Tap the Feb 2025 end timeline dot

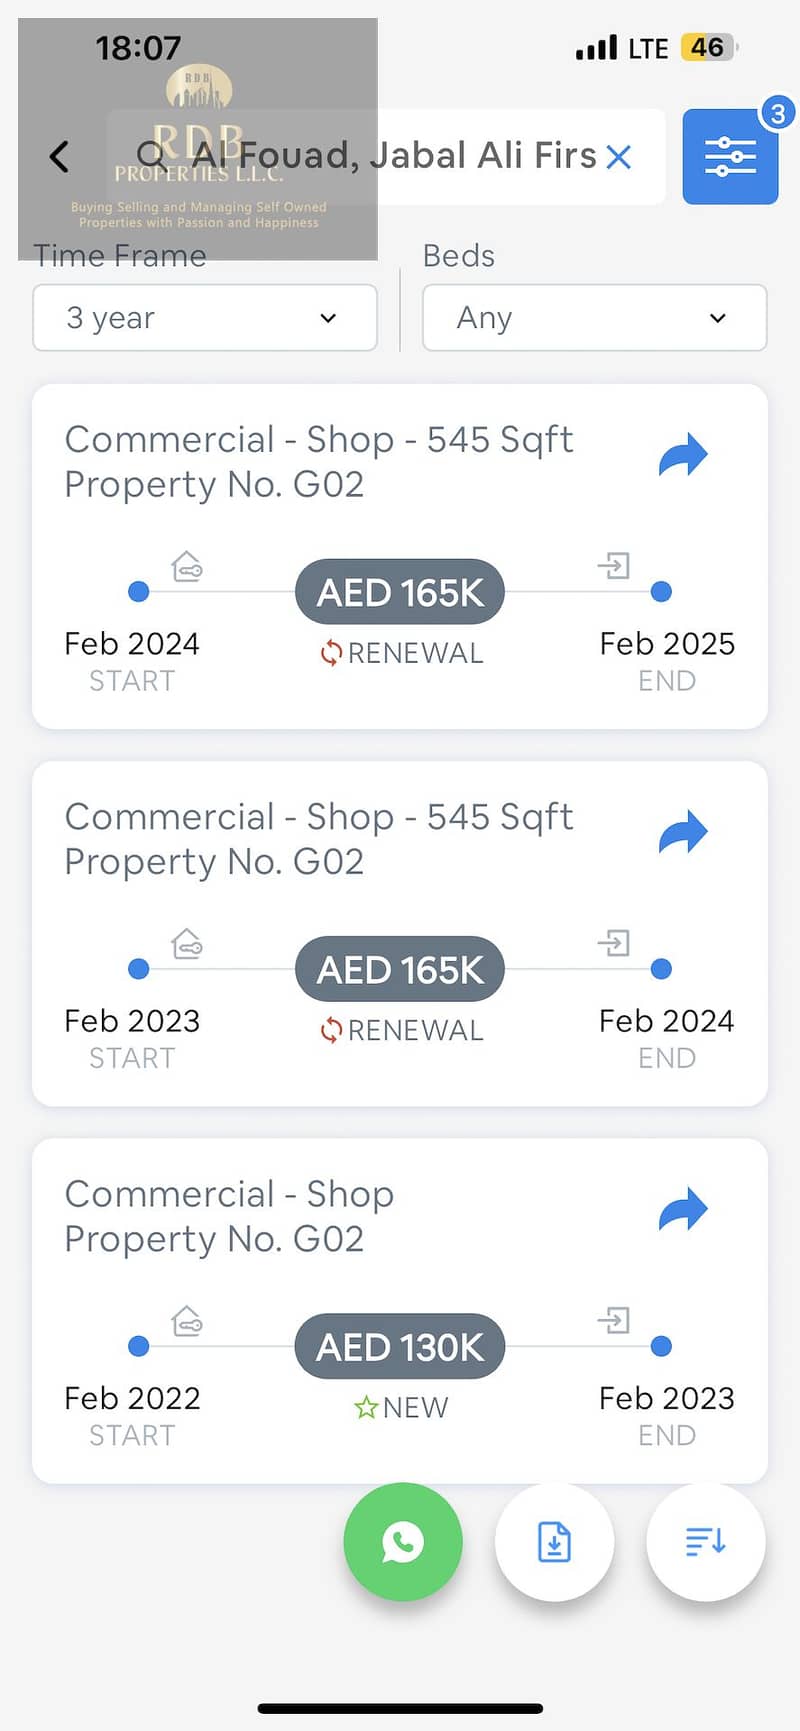click(x=661, y=592)
